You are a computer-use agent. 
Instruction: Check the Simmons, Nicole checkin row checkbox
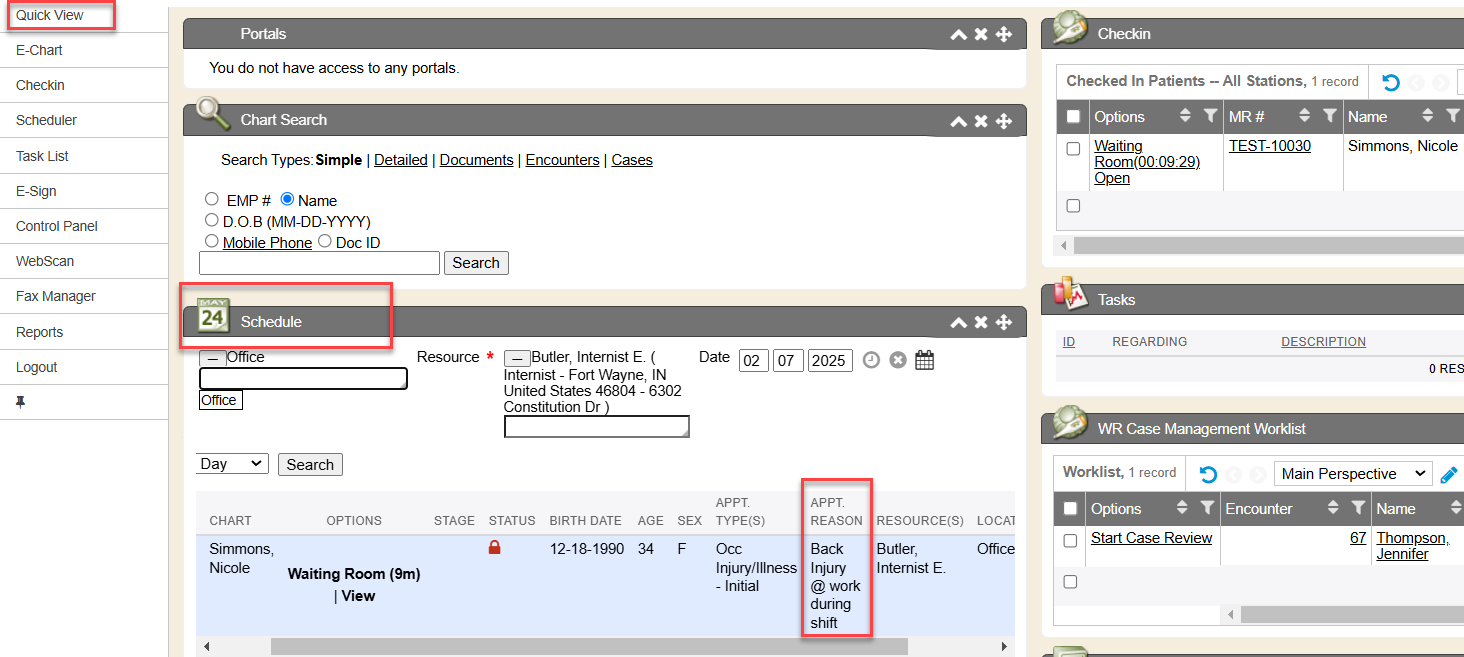tap(1073, 149)
